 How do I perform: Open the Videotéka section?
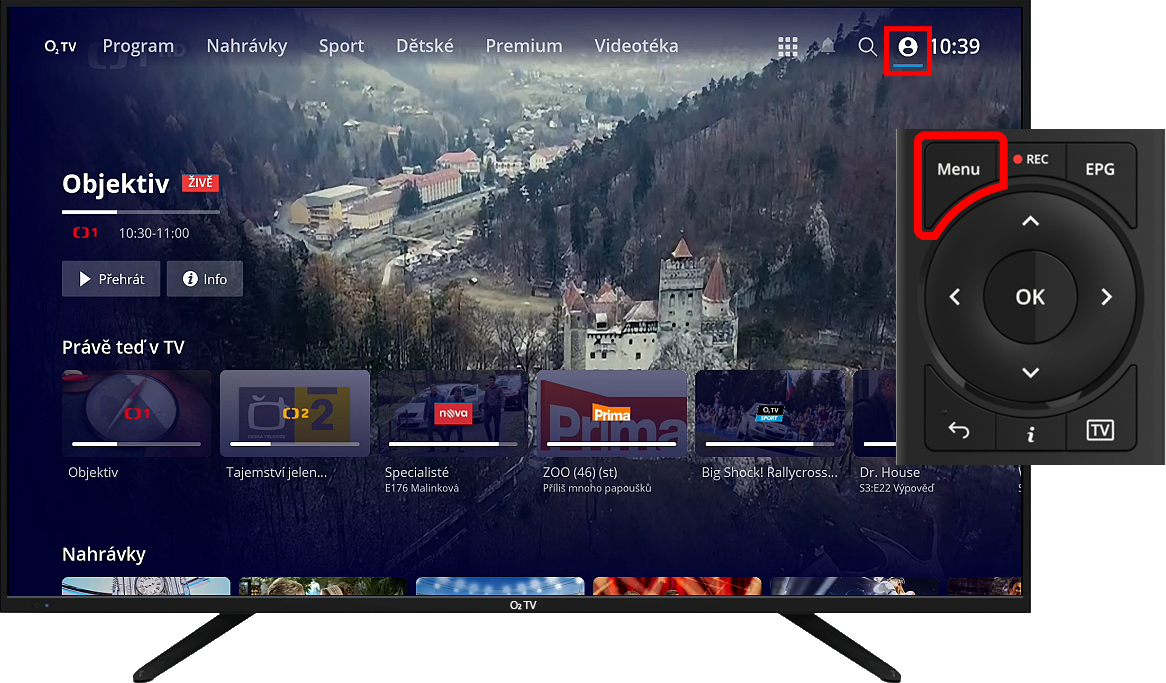[636, 46]
